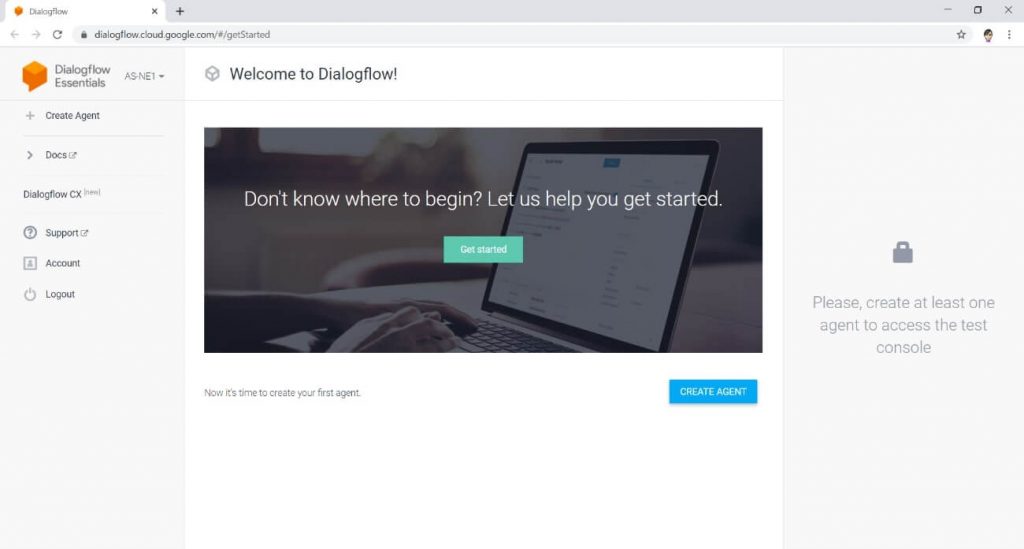Click the site padlock icon in address bar

point(84,35)
